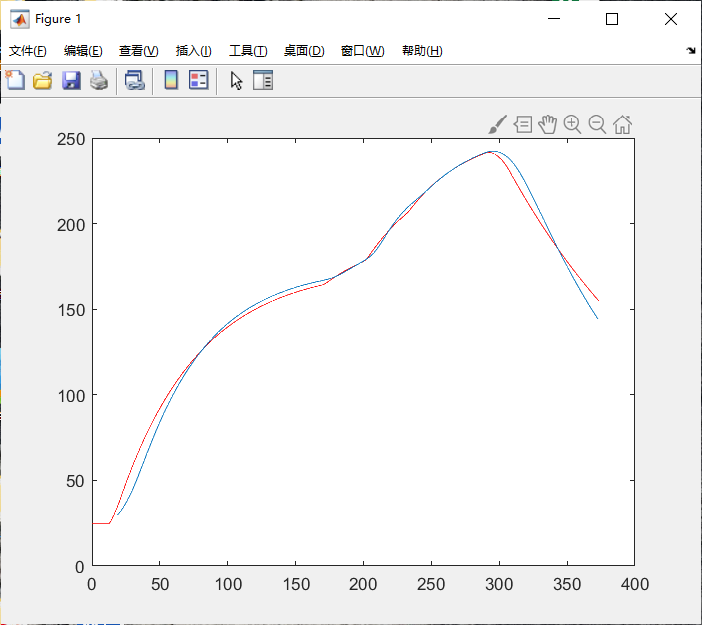This screenshot has width=702, height=625.
Task: Open a file with the folder icon
Action: [43, 81]
